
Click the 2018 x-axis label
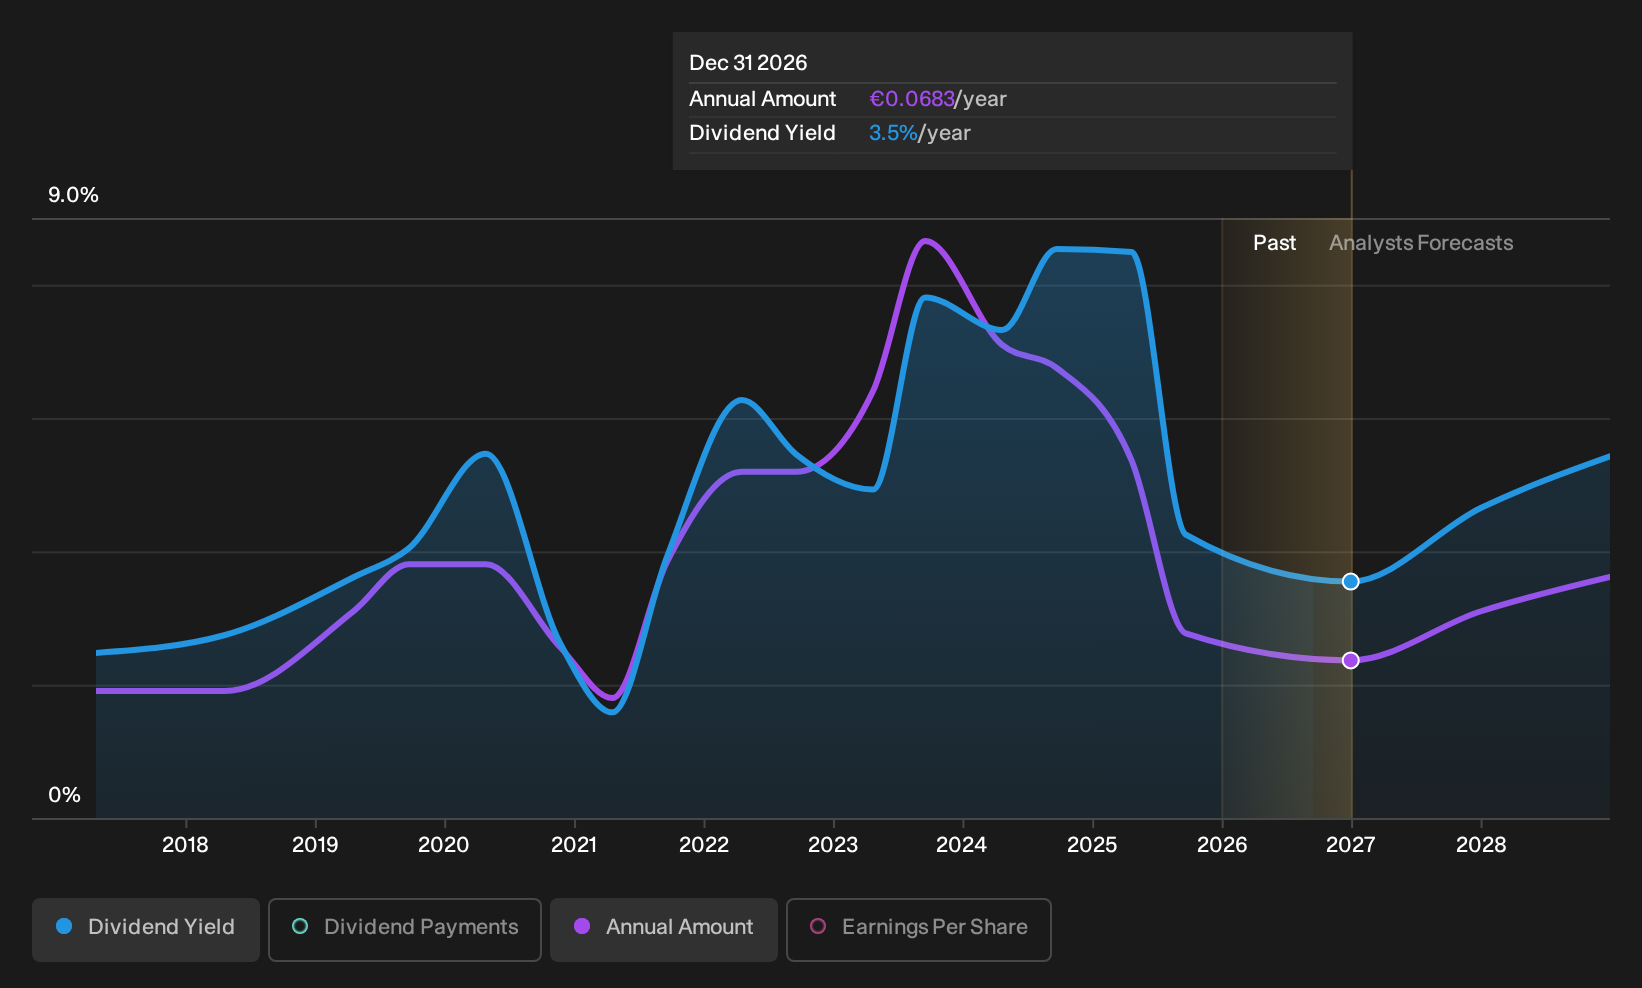point(185,845)
